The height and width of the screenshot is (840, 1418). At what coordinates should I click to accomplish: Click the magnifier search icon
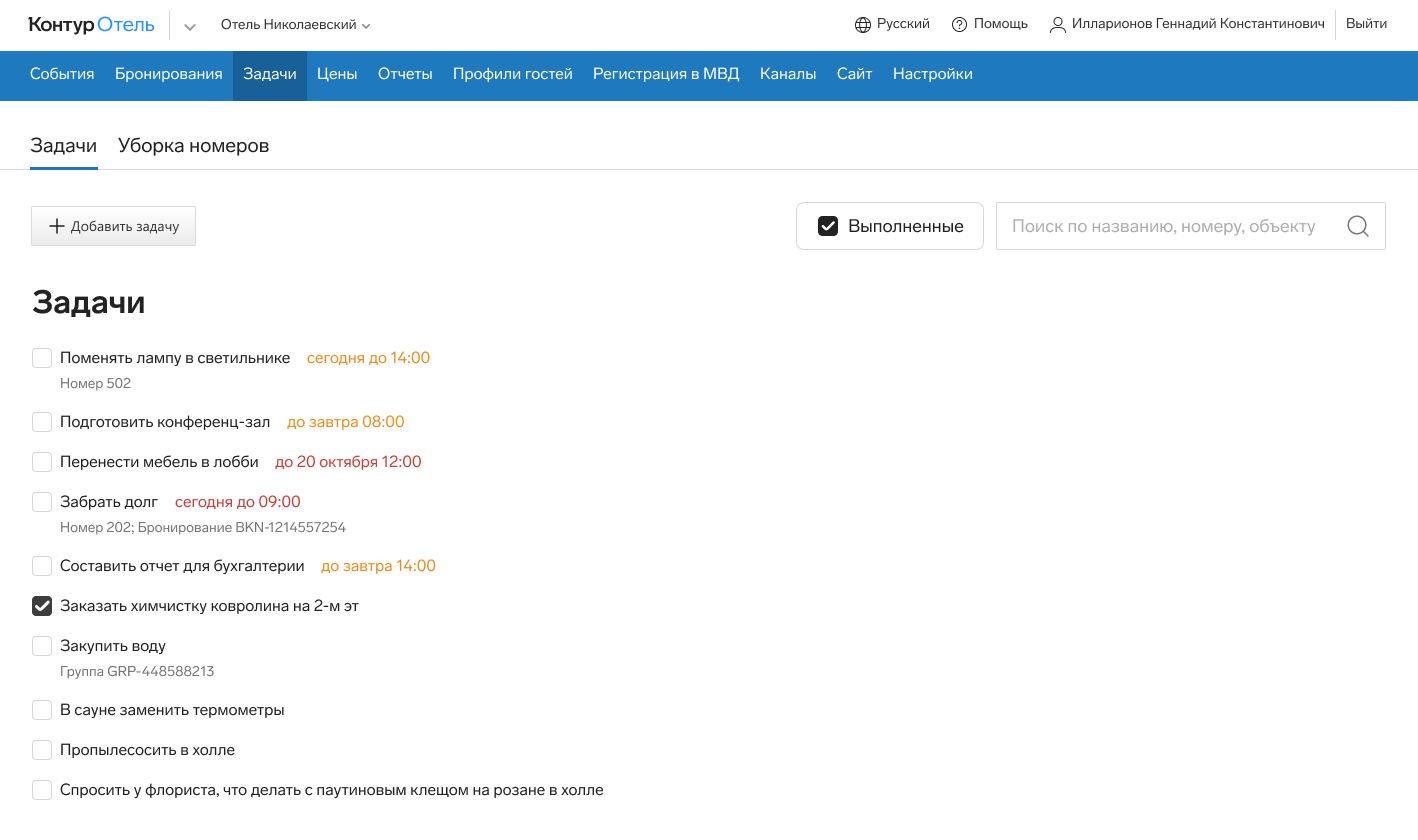point(1358,226)
